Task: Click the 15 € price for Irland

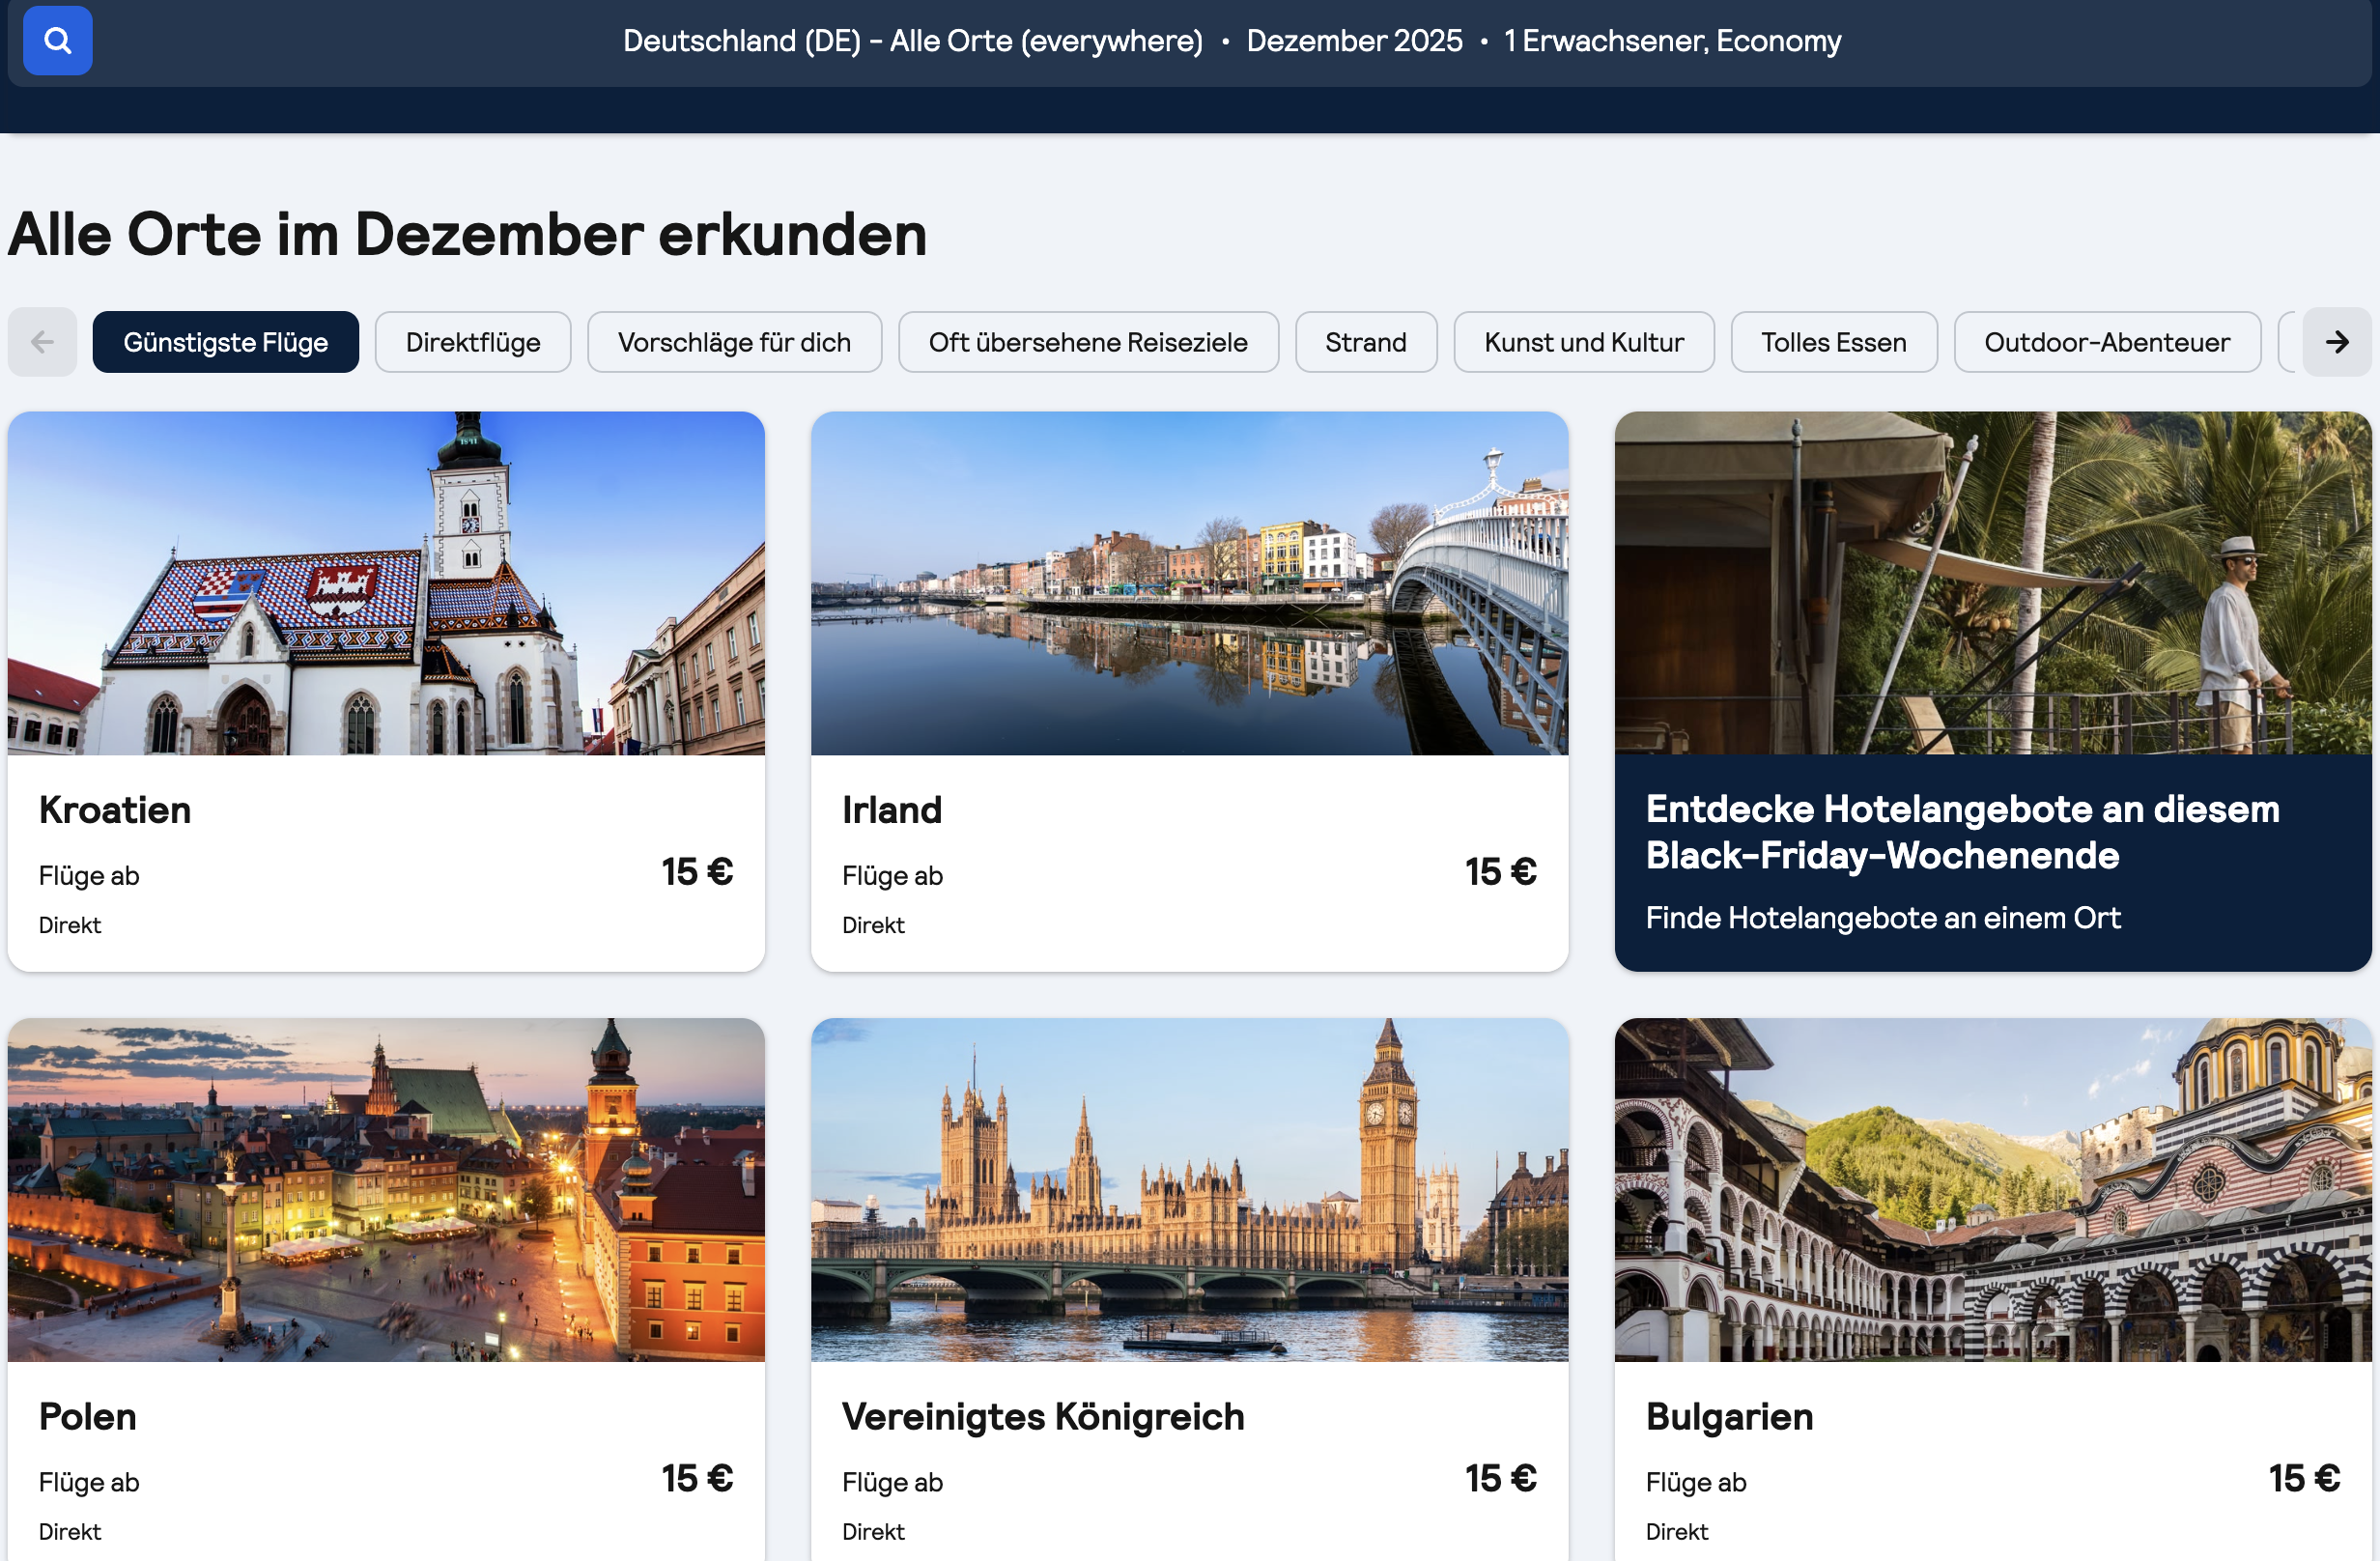Action: 1500,872
